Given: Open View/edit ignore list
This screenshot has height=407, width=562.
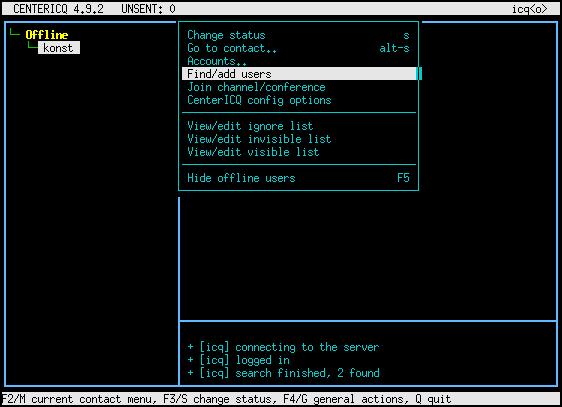Looking at the screenshot, I should (299, 126).
